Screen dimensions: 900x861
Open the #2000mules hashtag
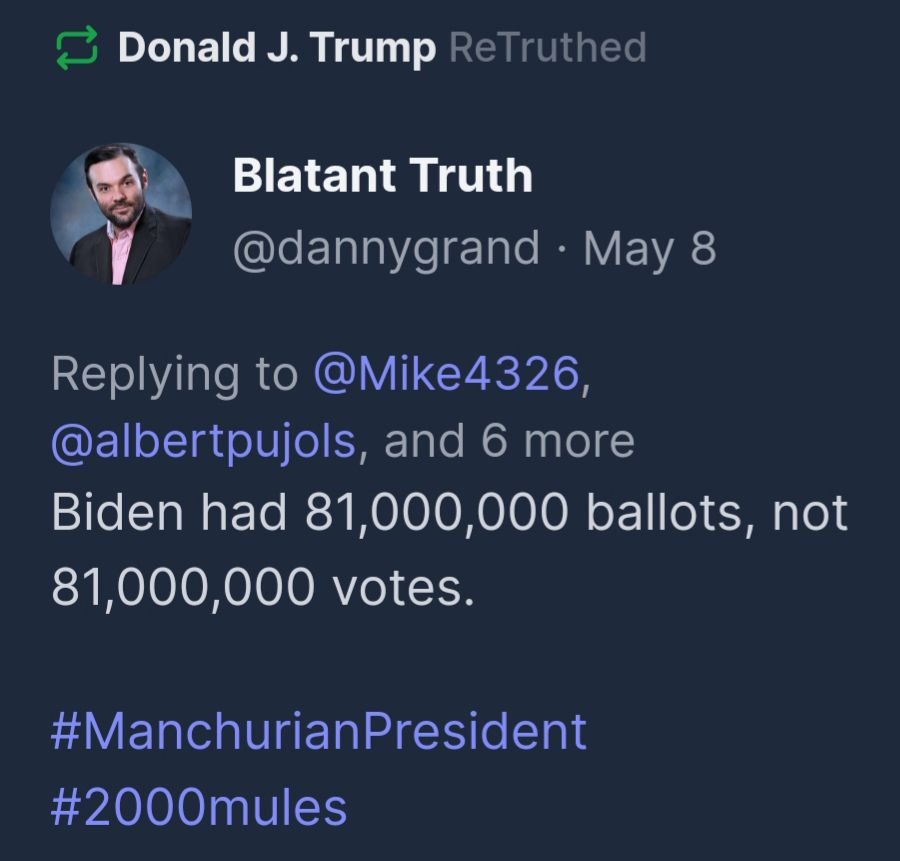coord(198,805)
